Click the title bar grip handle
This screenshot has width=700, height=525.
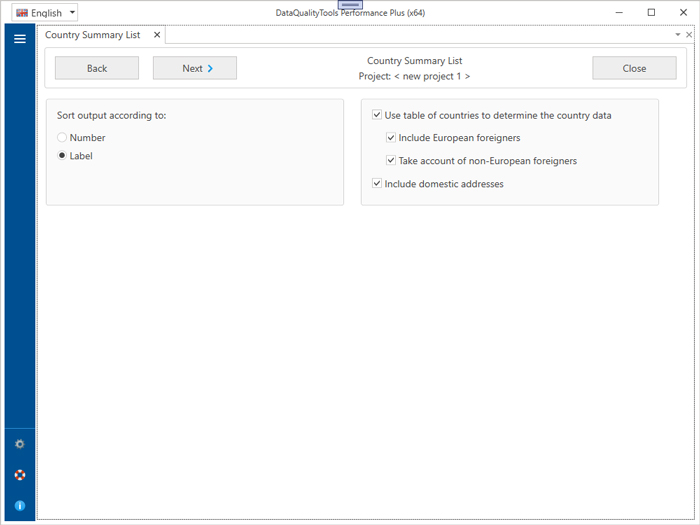tap(350, 5)
